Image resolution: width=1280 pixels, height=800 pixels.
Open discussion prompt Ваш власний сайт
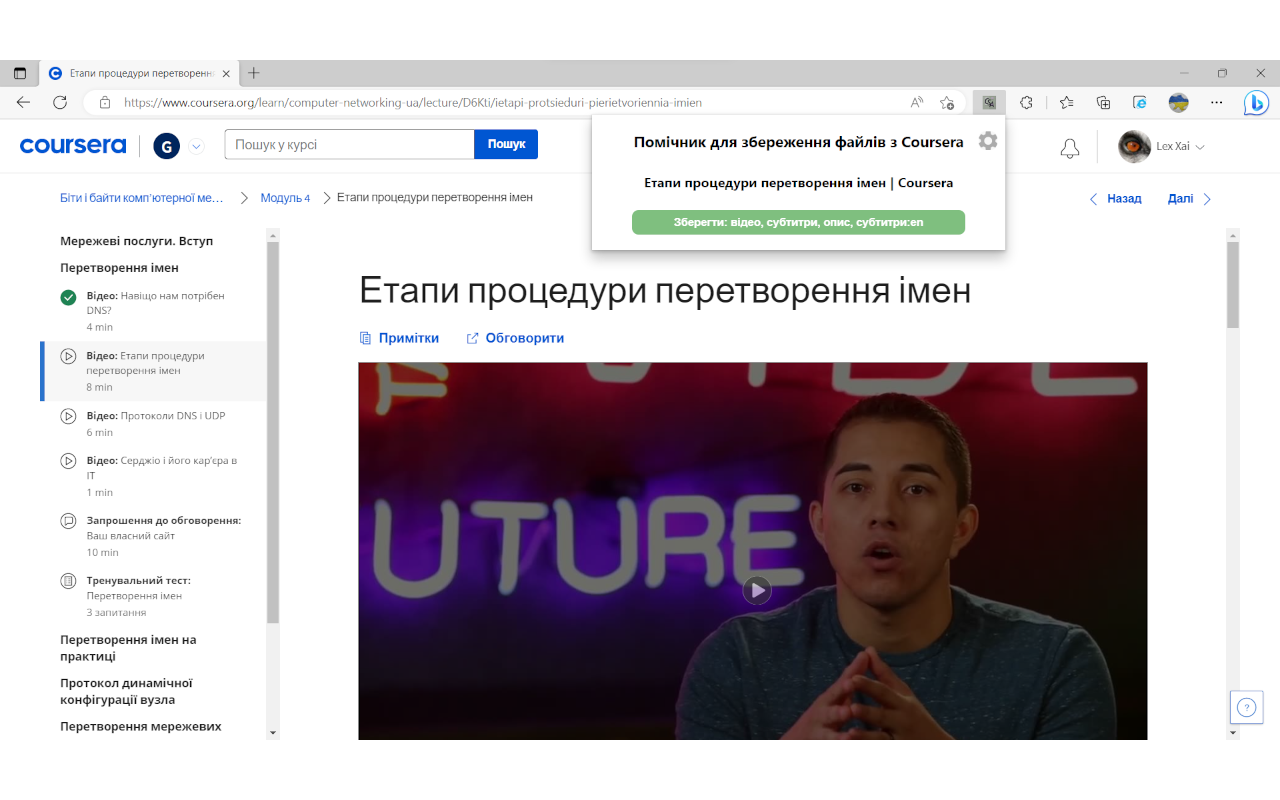pos(153,536)
